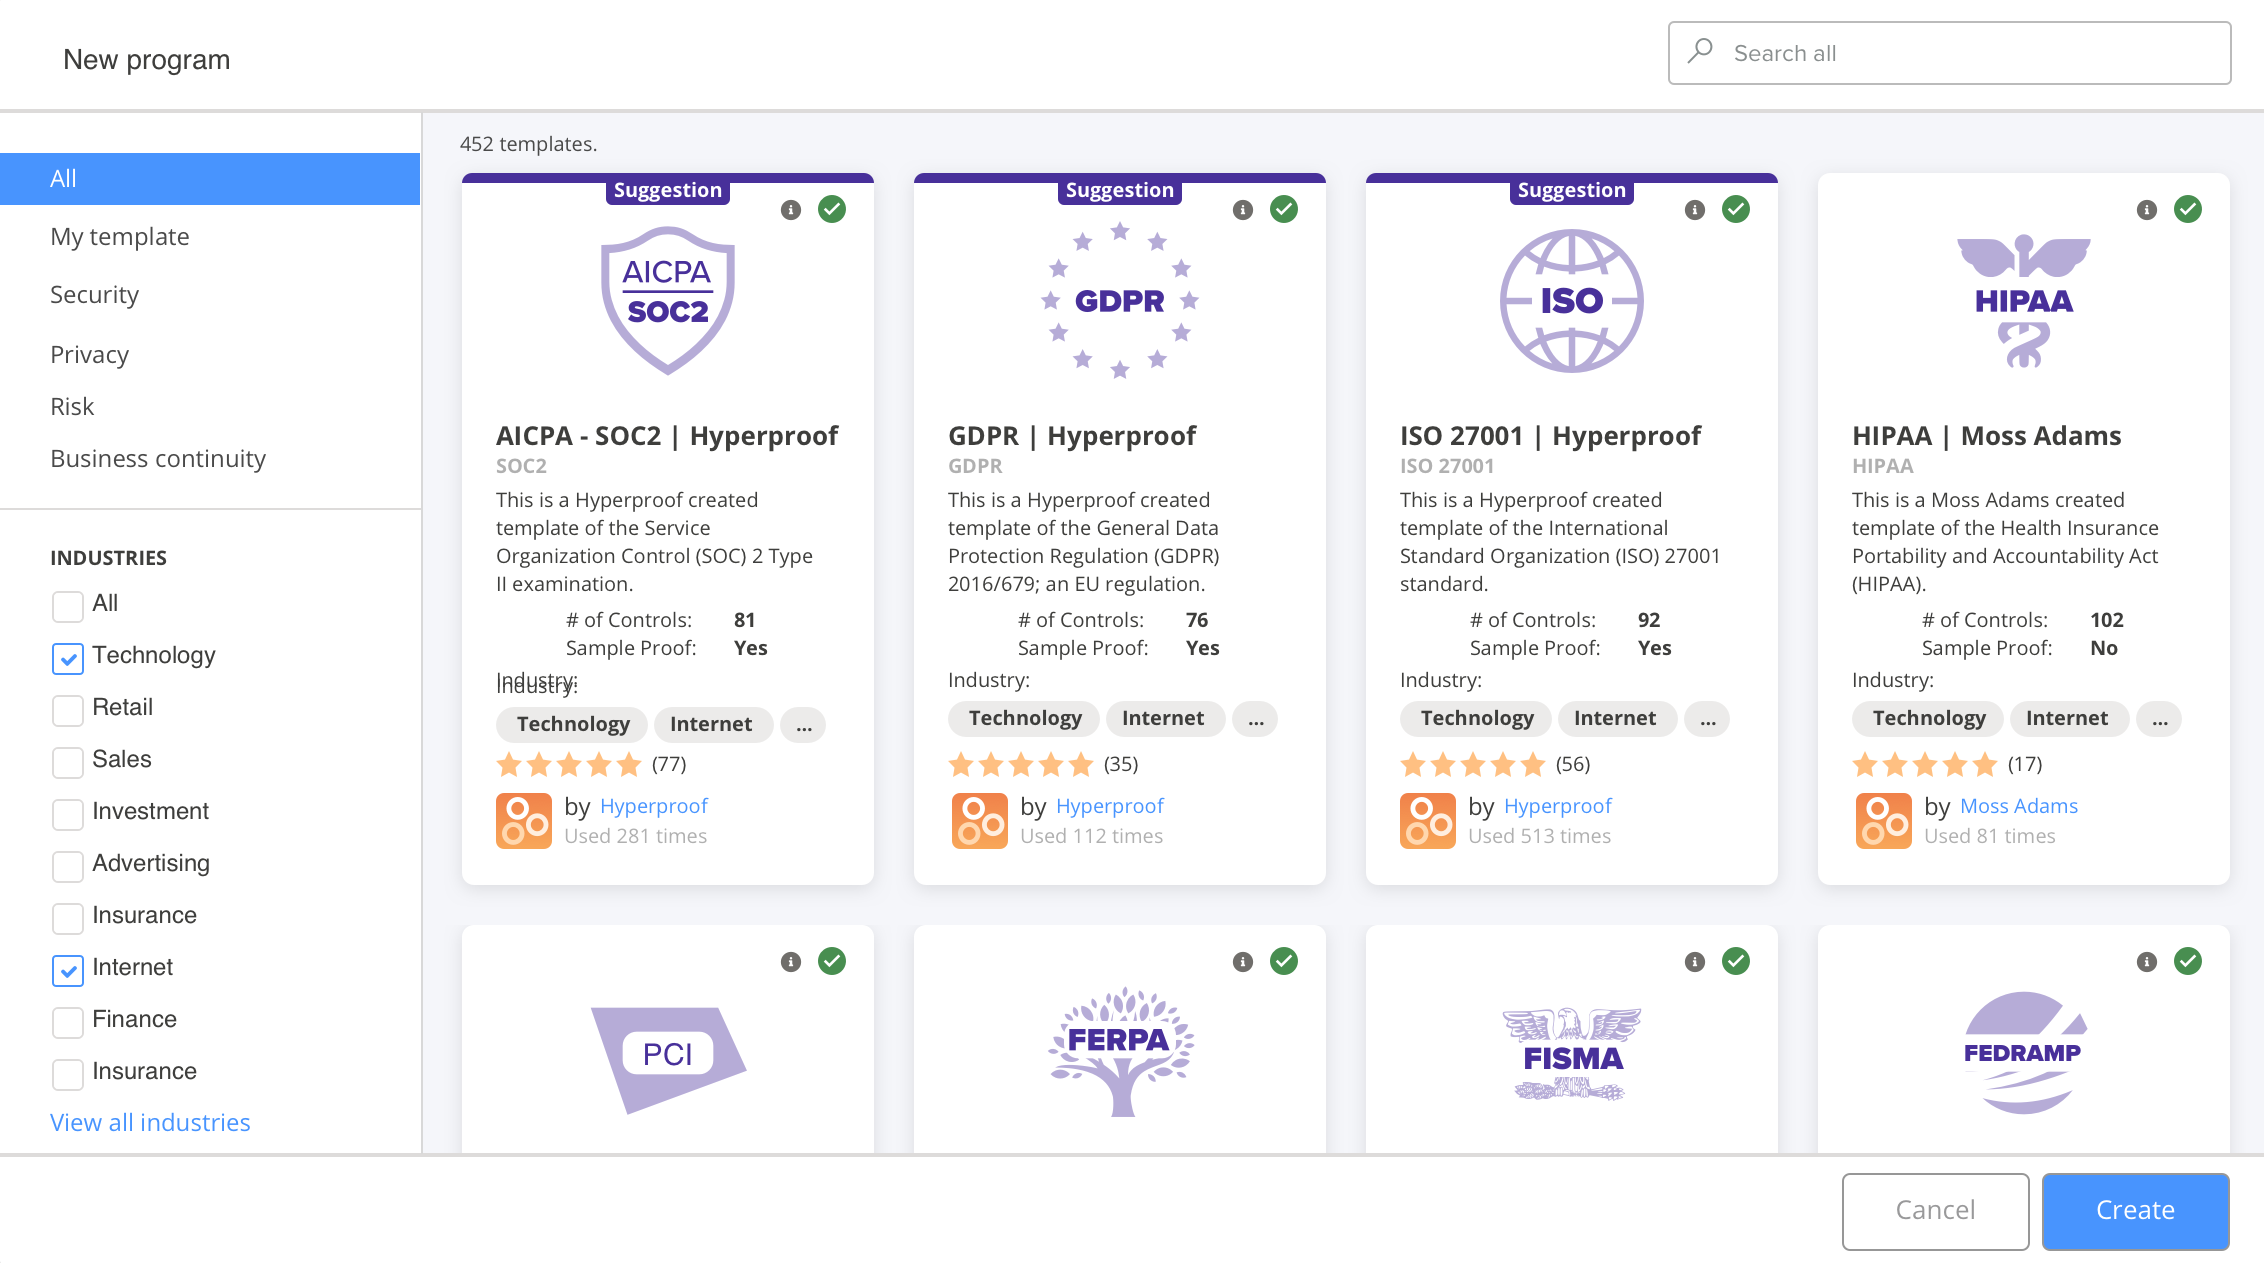Click green checkmark on HIPAA card
Screen dimensions: 2264x1263
coord(2188,209)
